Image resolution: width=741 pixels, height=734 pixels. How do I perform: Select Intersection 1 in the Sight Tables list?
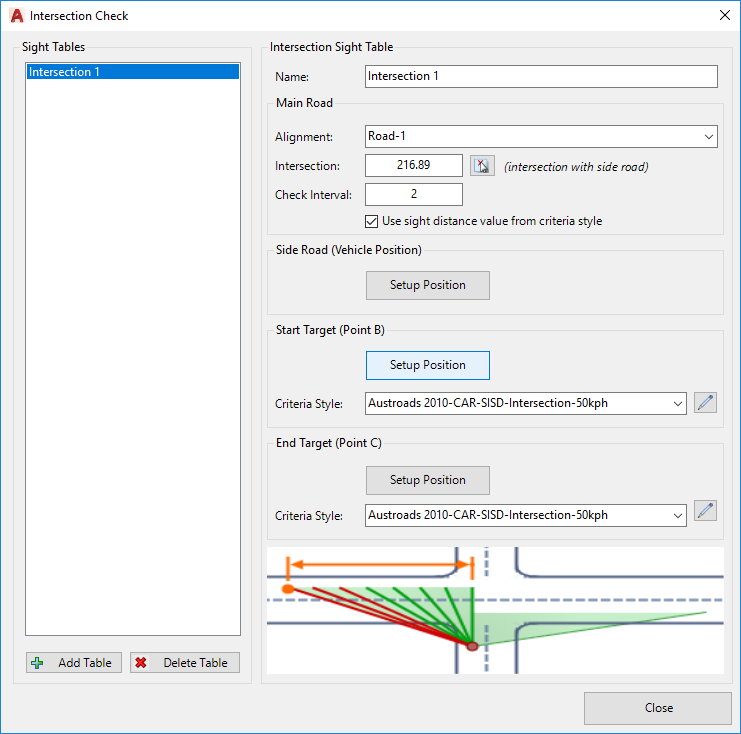[132, 72]
